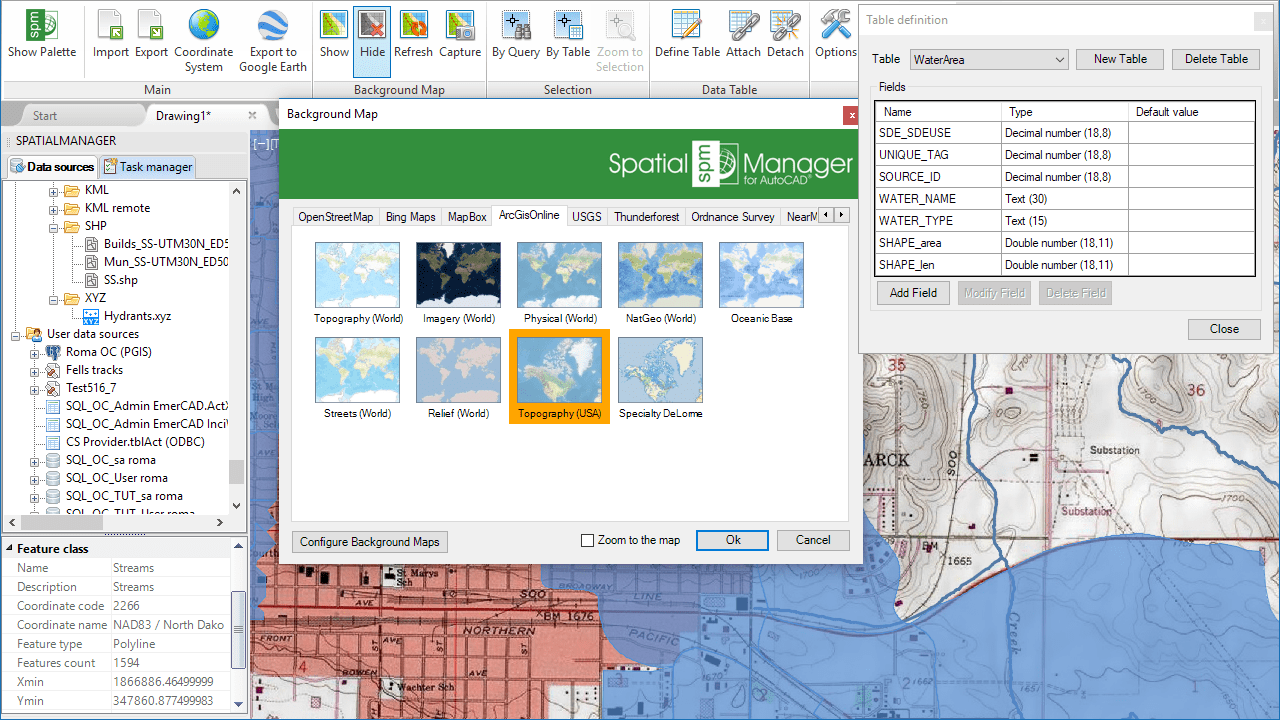The width and height of the screenshot is (1280, 720).
Task: Open Coordinate System tool
Action: click(203, 41)
